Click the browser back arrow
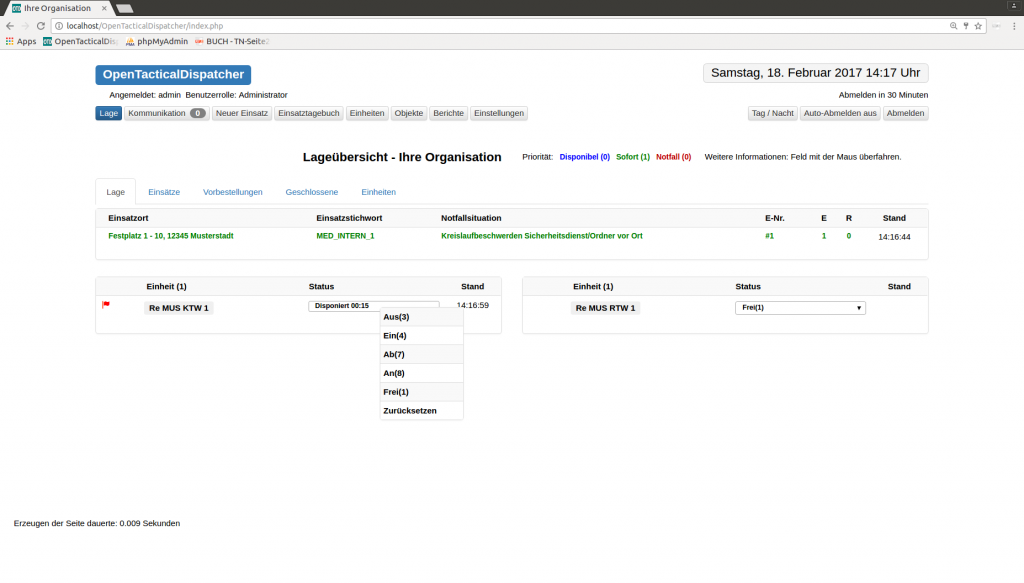Viewport: 1024px width, 583px height. click(x=10, y=26)
